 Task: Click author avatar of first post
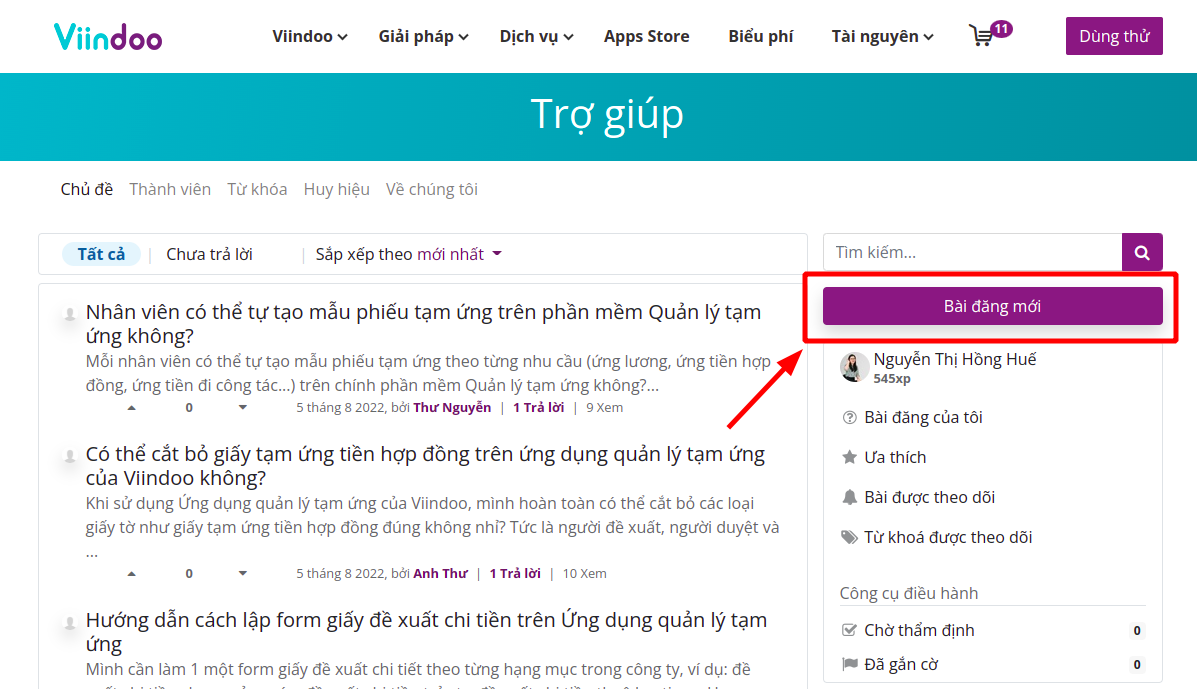(x=69, y=314)
